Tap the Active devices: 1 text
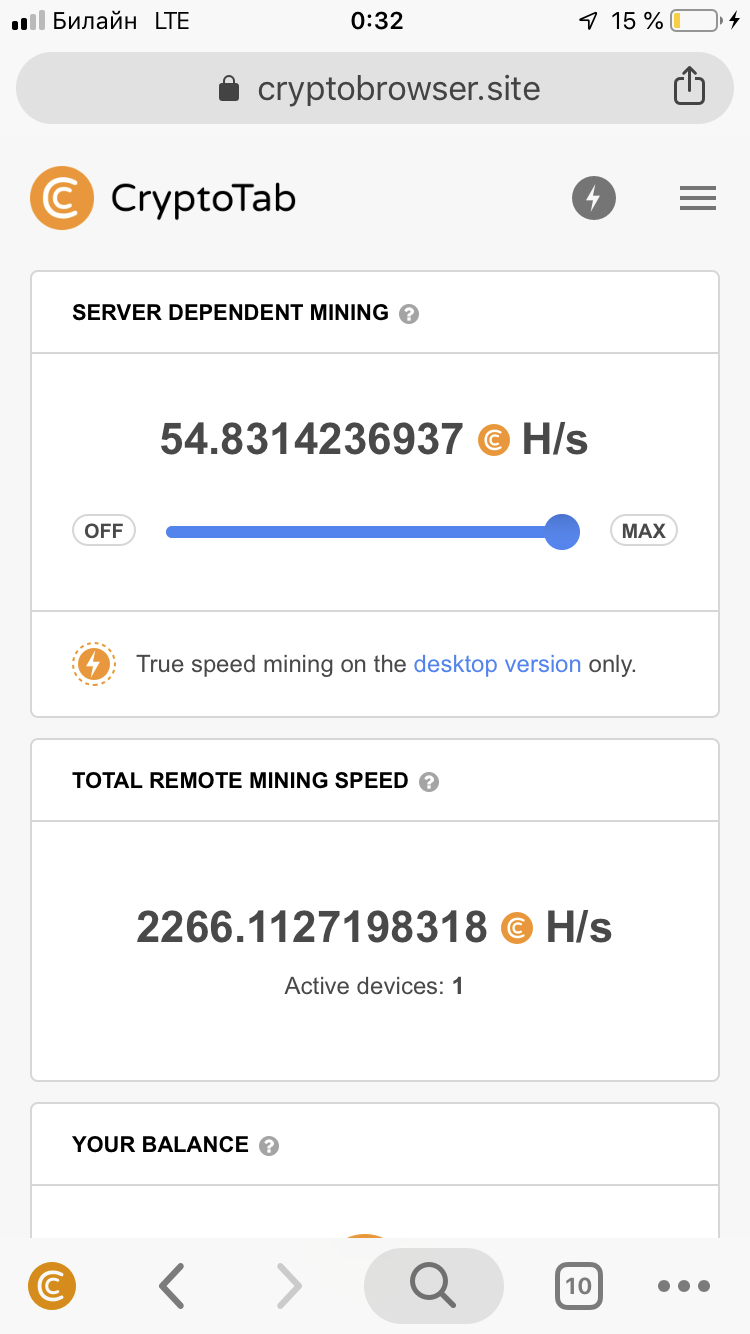Viewport: 750px width, 1334px height. 374,986
